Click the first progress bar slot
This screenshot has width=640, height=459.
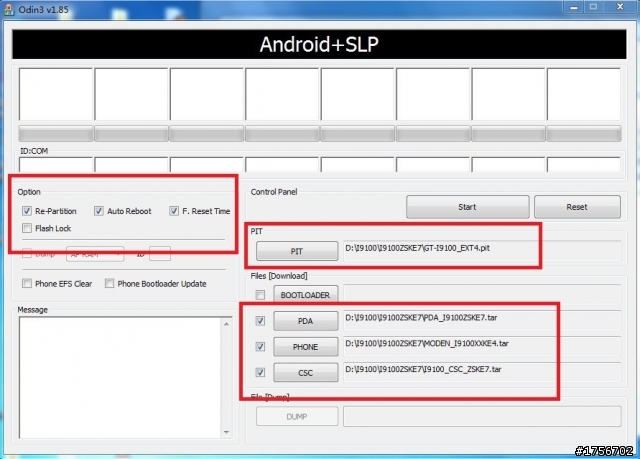(56, 133)
